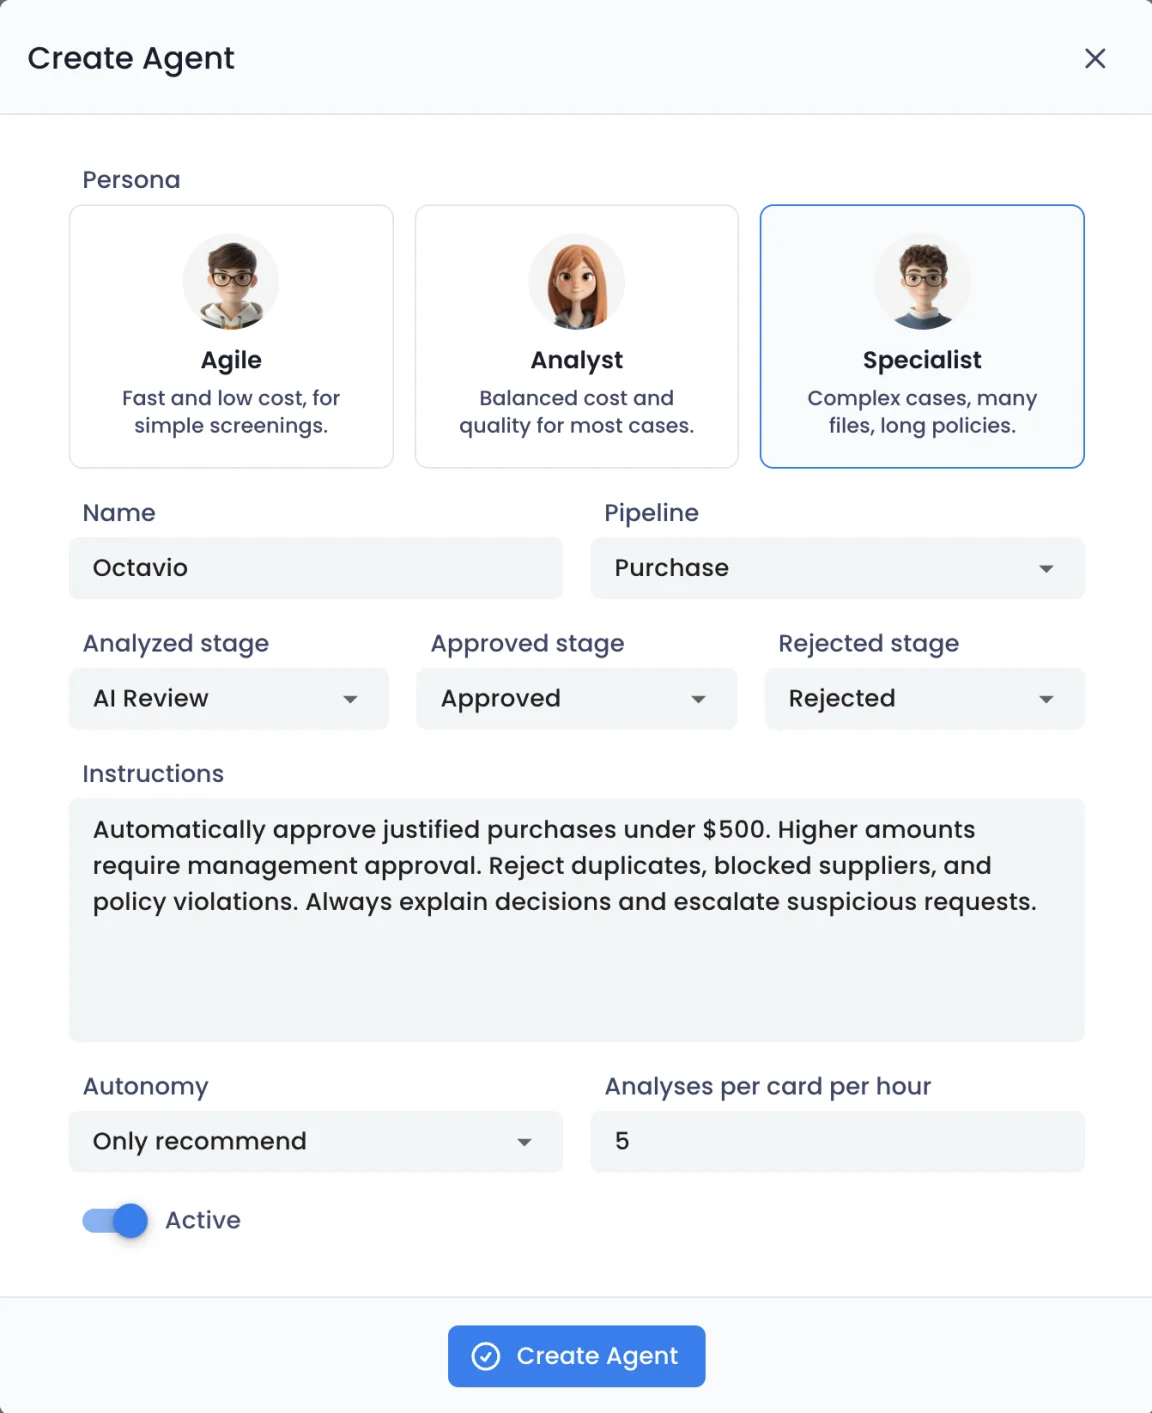
Task: Click the Specialist persona avatar
Action: [x=922, y=282]
